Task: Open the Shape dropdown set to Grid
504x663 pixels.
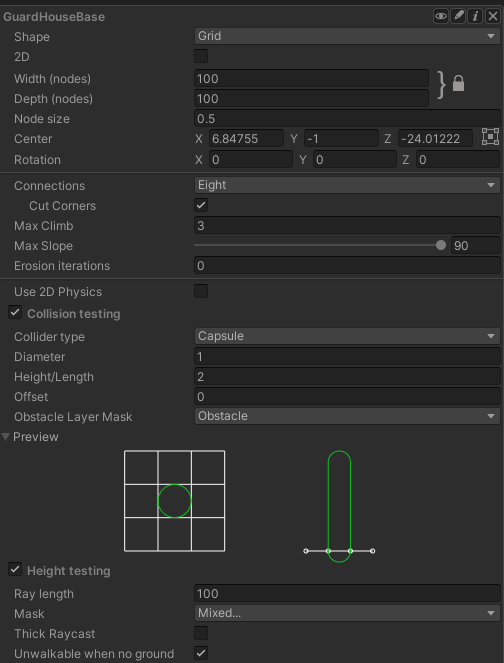Action: [x=347, y=36]
